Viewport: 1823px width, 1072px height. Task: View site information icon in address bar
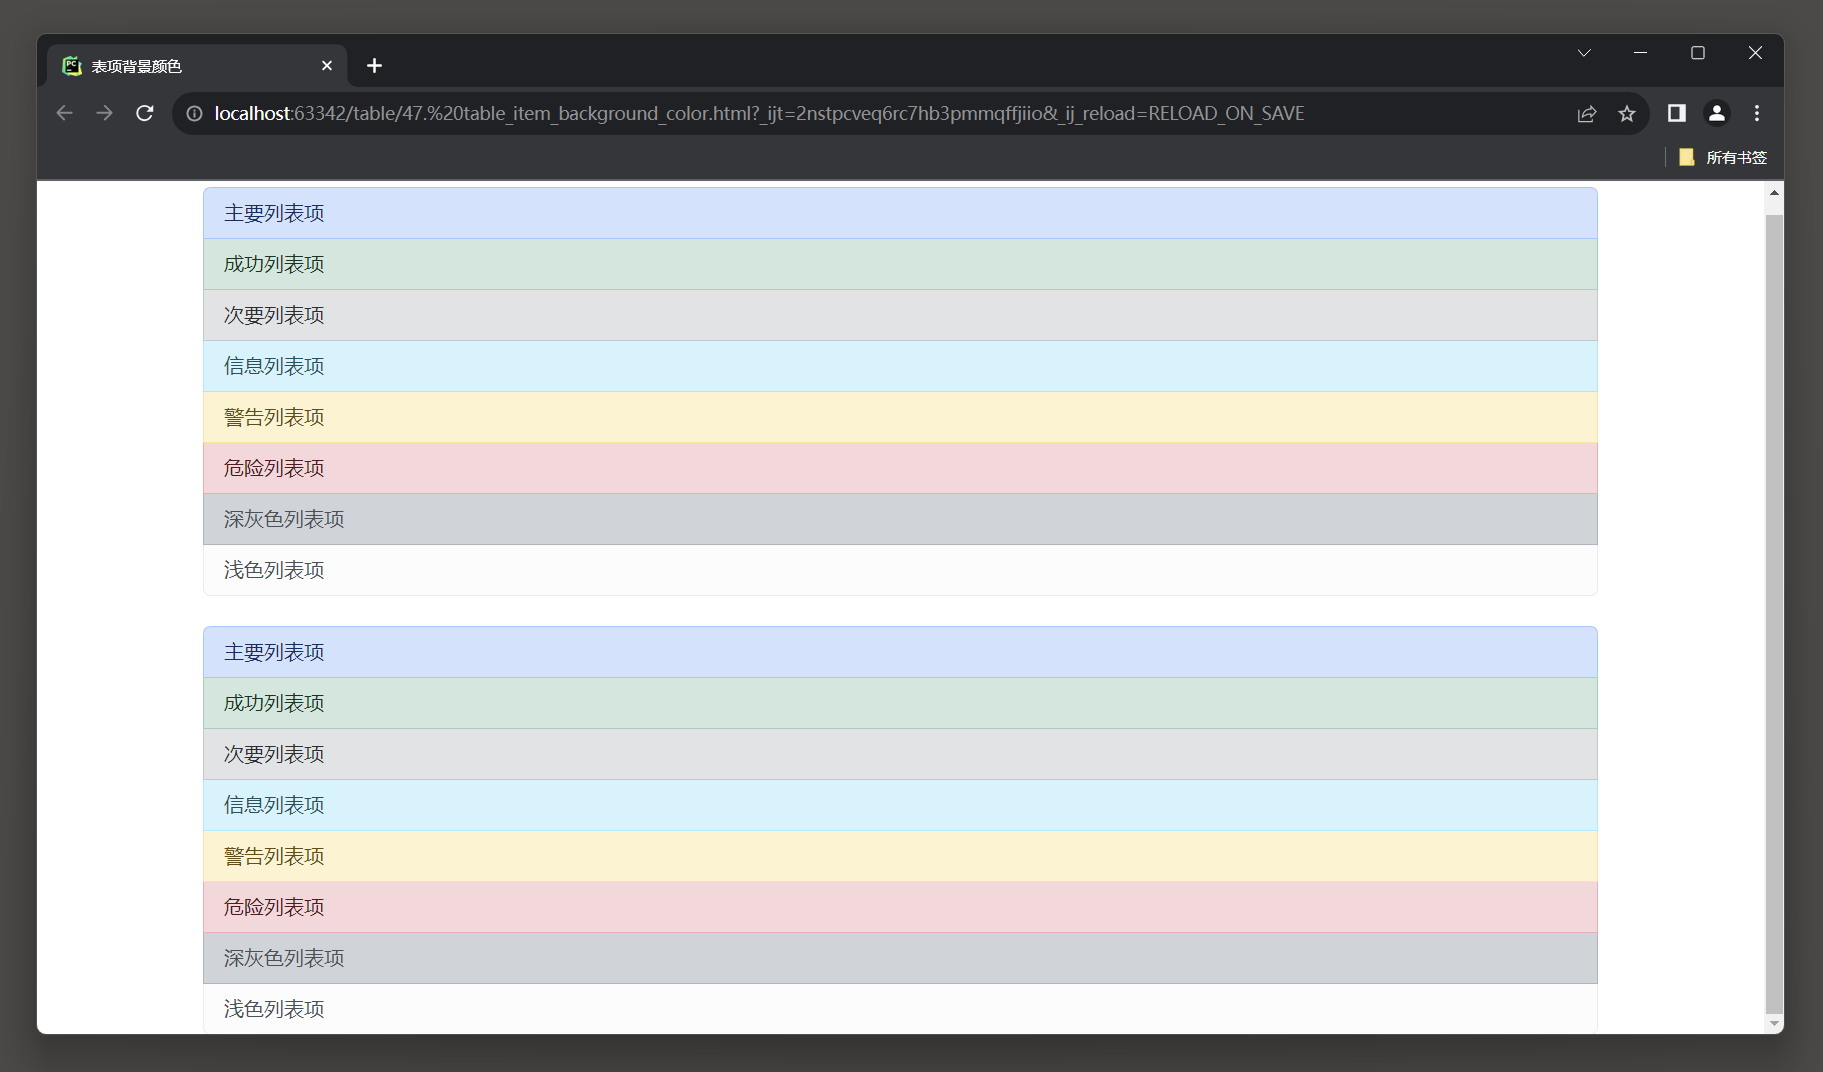point(195,114)
